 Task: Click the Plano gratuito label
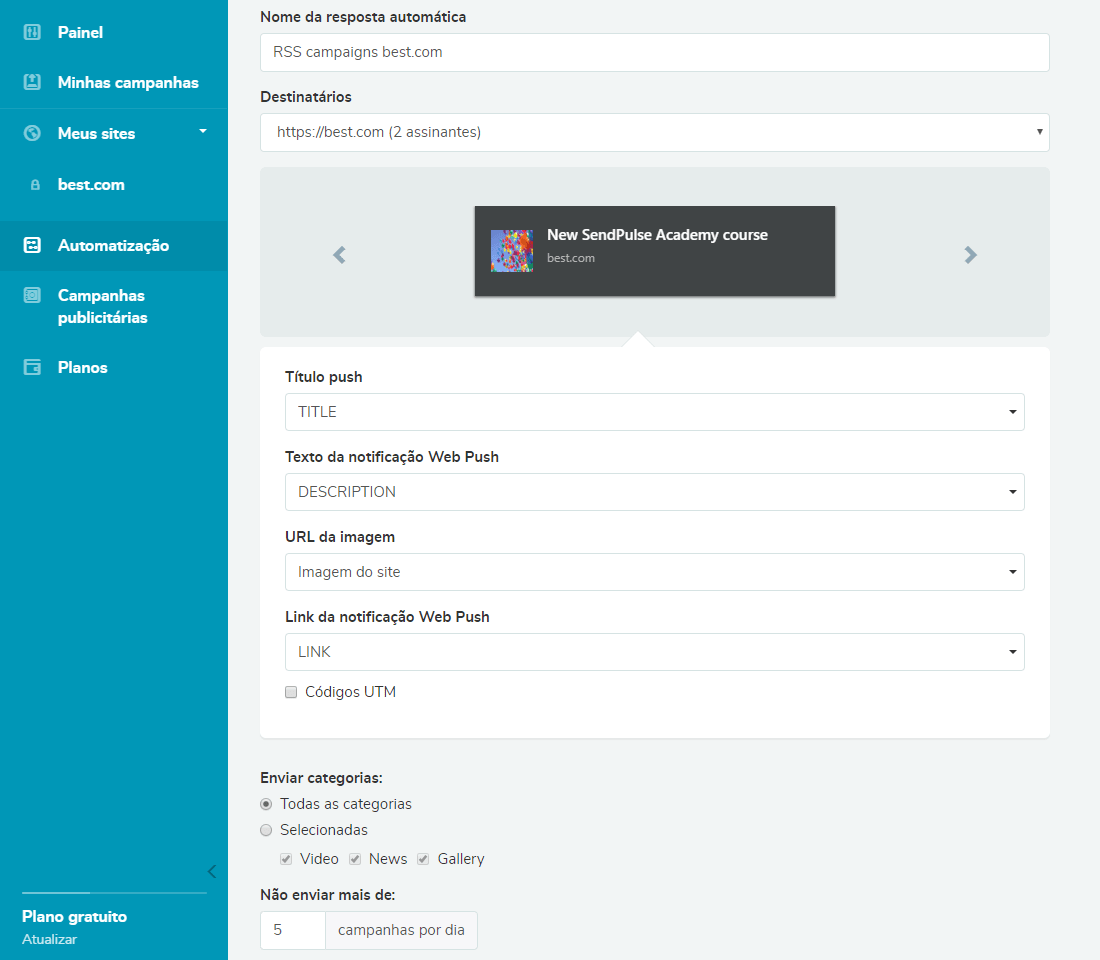[74, 916]
